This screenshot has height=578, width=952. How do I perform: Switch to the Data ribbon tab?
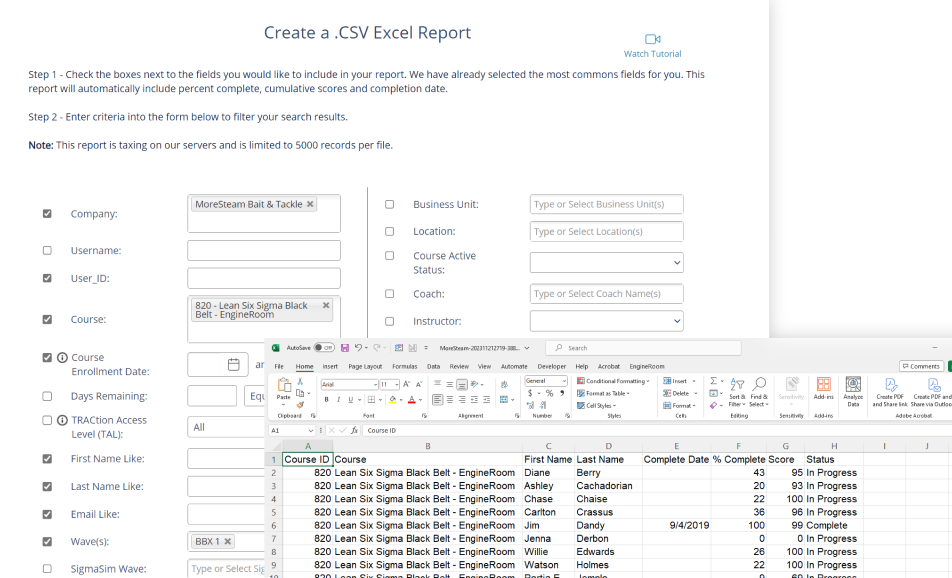click(x=434, y=367)
